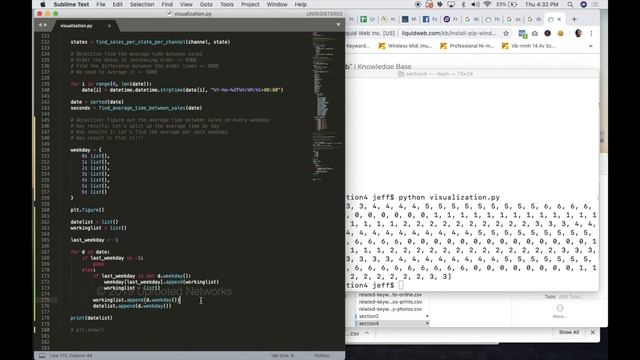The image size is (640, 360).
Task: Click the liquidweb.com address bar
Action: [449, 33]
